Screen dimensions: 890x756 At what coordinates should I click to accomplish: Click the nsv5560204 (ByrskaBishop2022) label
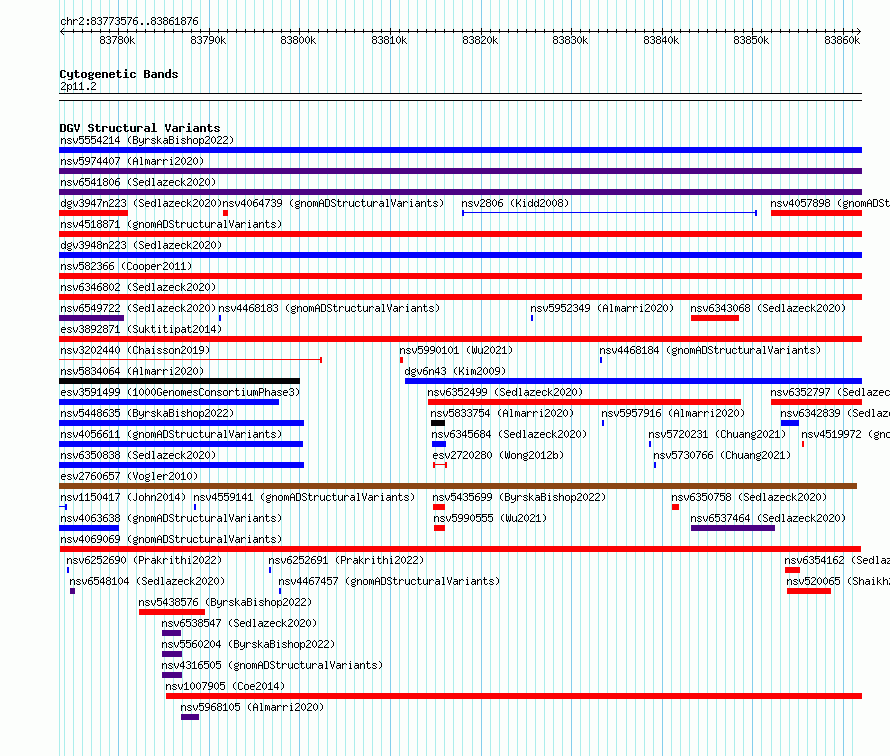pos(248,644)
